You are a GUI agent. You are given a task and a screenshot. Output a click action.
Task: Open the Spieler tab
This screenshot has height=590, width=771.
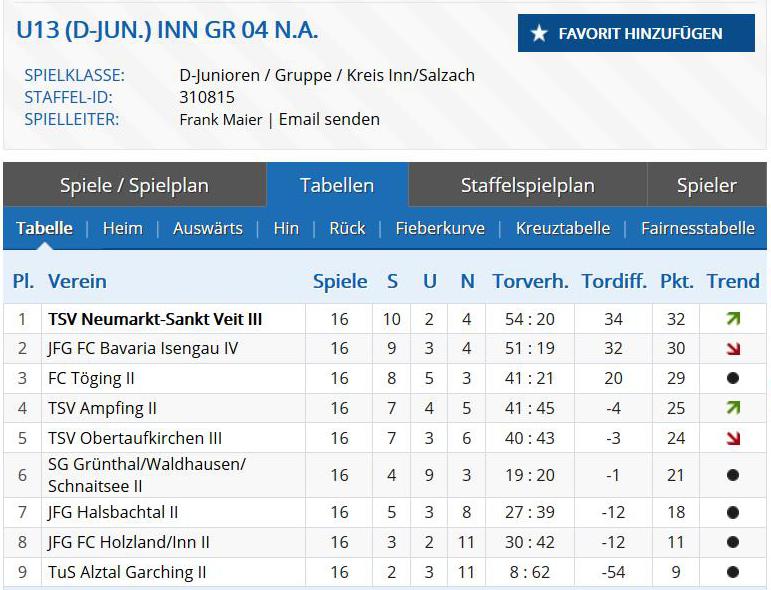pyautogui.click(x=706, y=185)
